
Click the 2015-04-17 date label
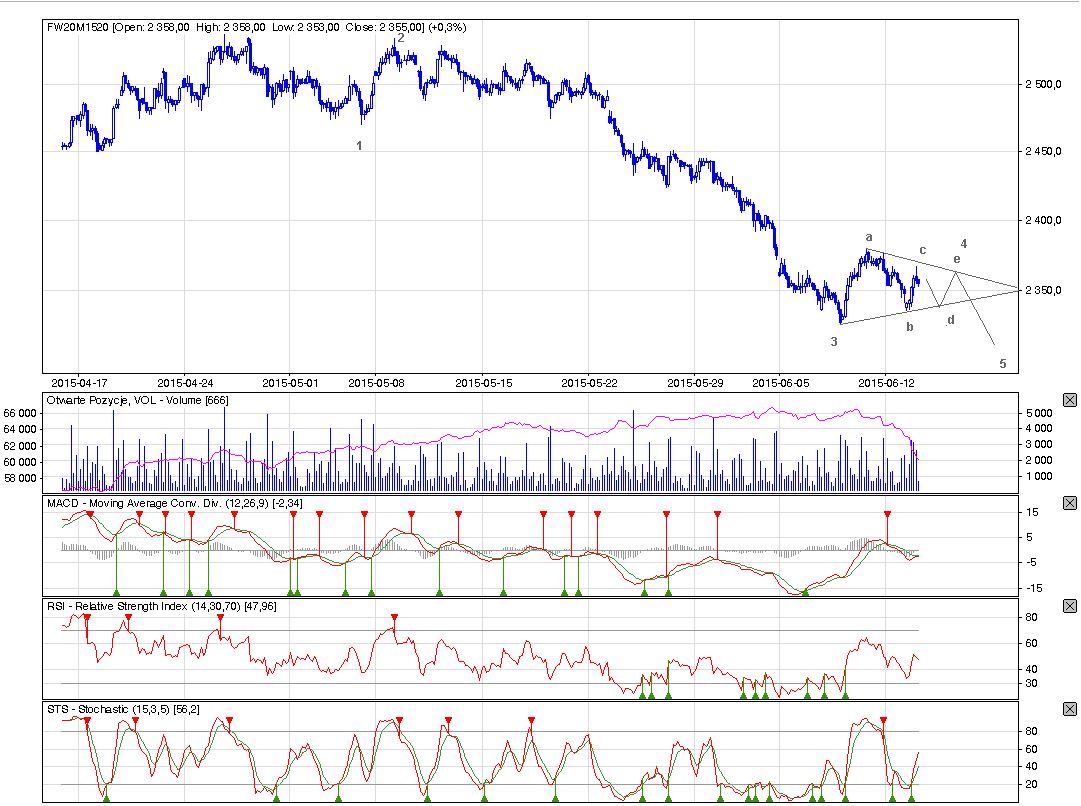click(x=79, y=383)
